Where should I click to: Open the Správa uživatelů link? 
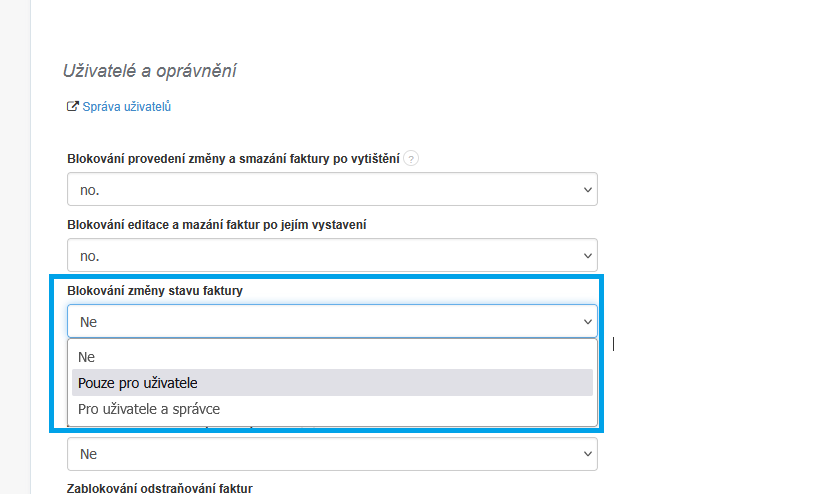point(125,107)
